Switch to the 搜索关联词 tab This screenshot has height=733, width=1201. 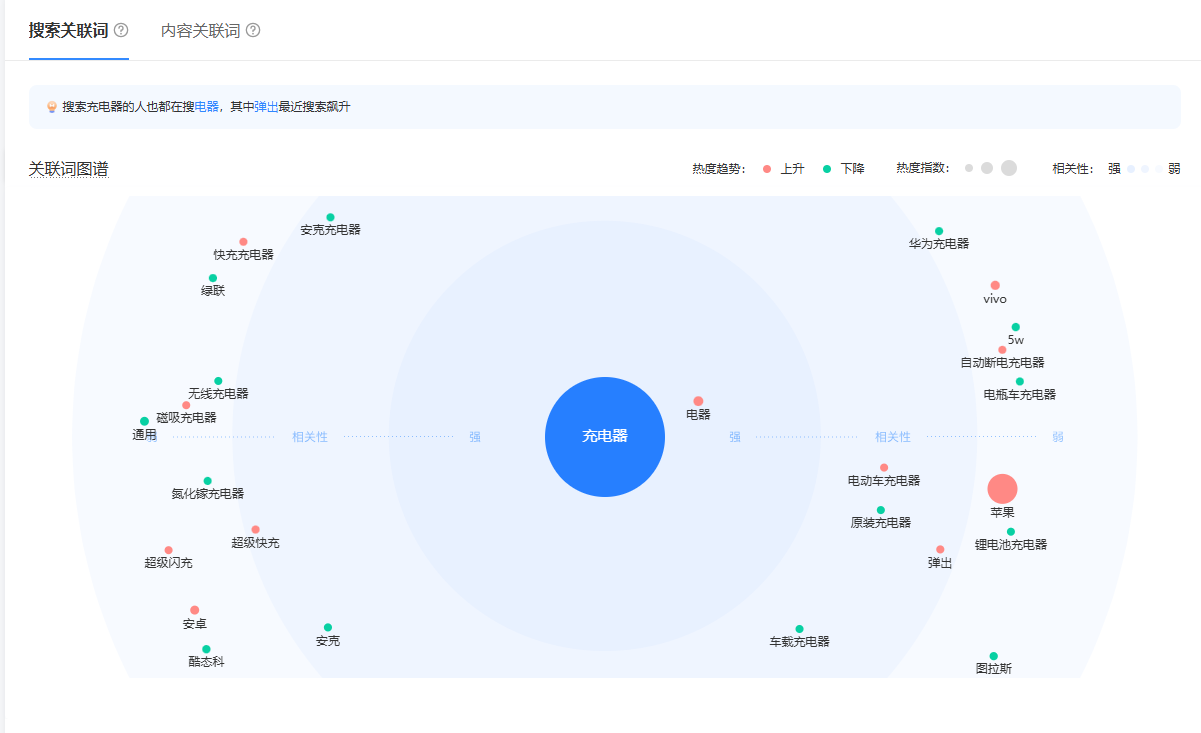68,30
